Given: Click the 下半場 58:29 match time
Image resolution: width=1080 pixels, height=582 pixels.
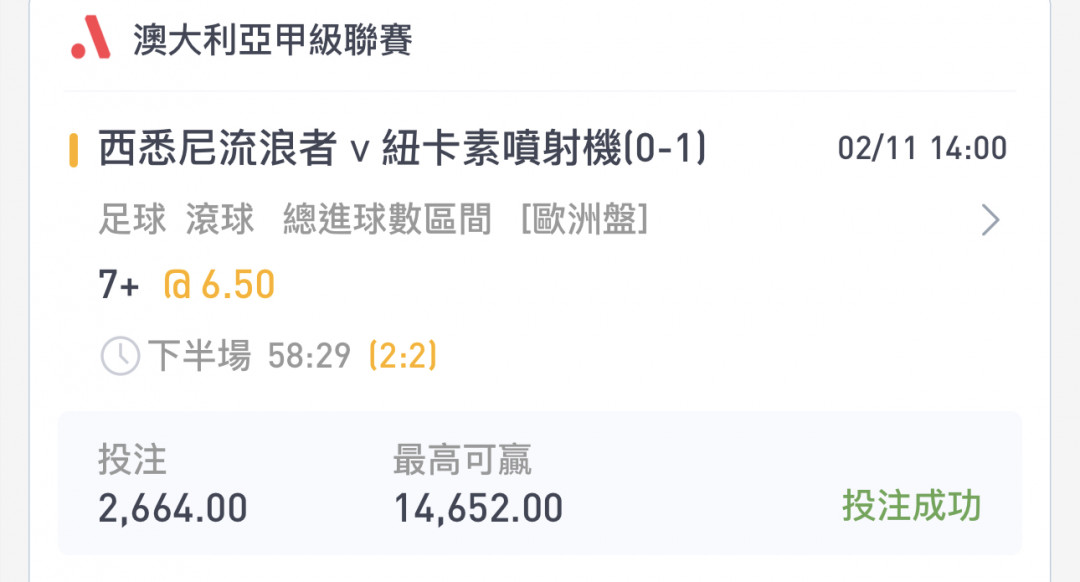Looking at the screenshot, I should [x=249, y=356].
